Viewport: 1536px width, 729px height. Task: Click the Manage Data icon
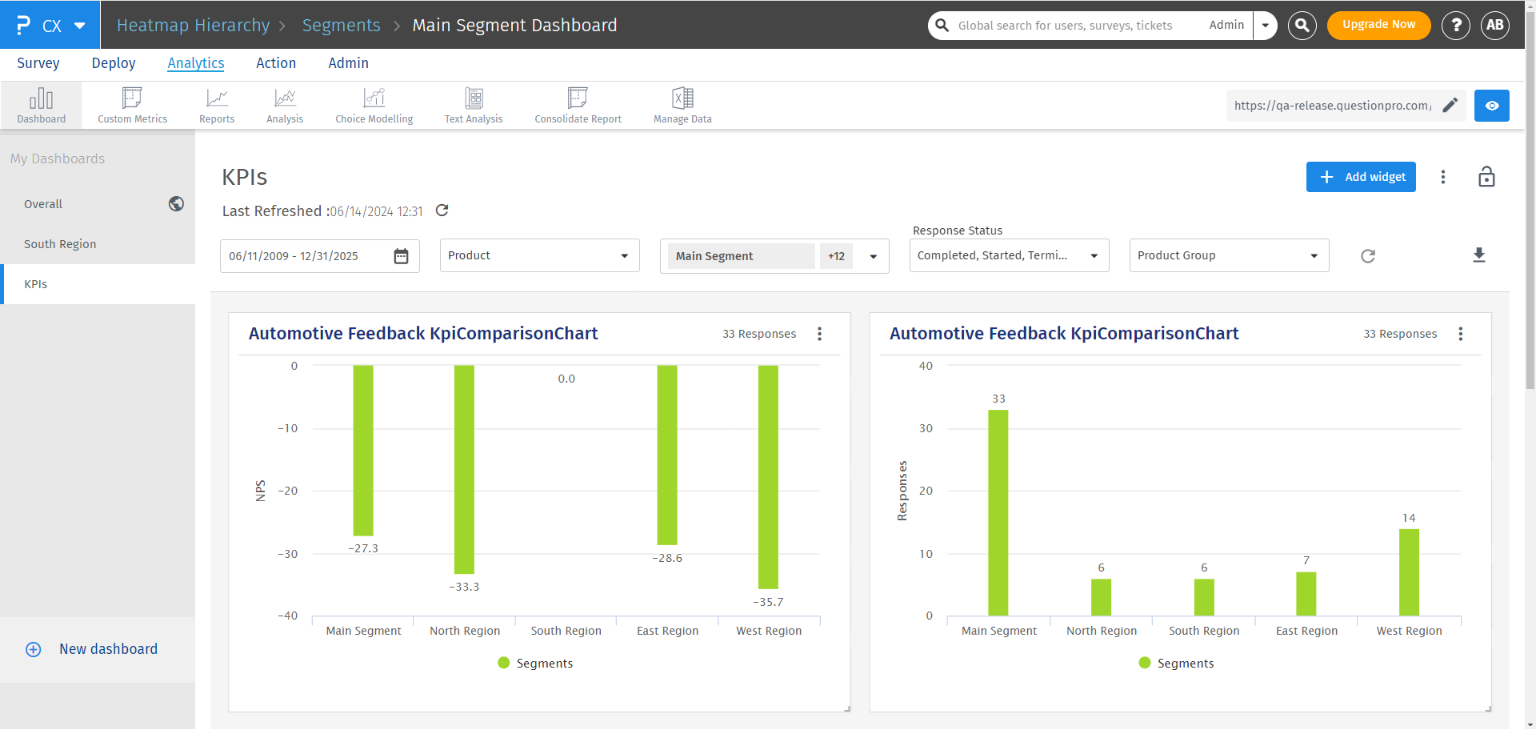click(x=683, y=106)
